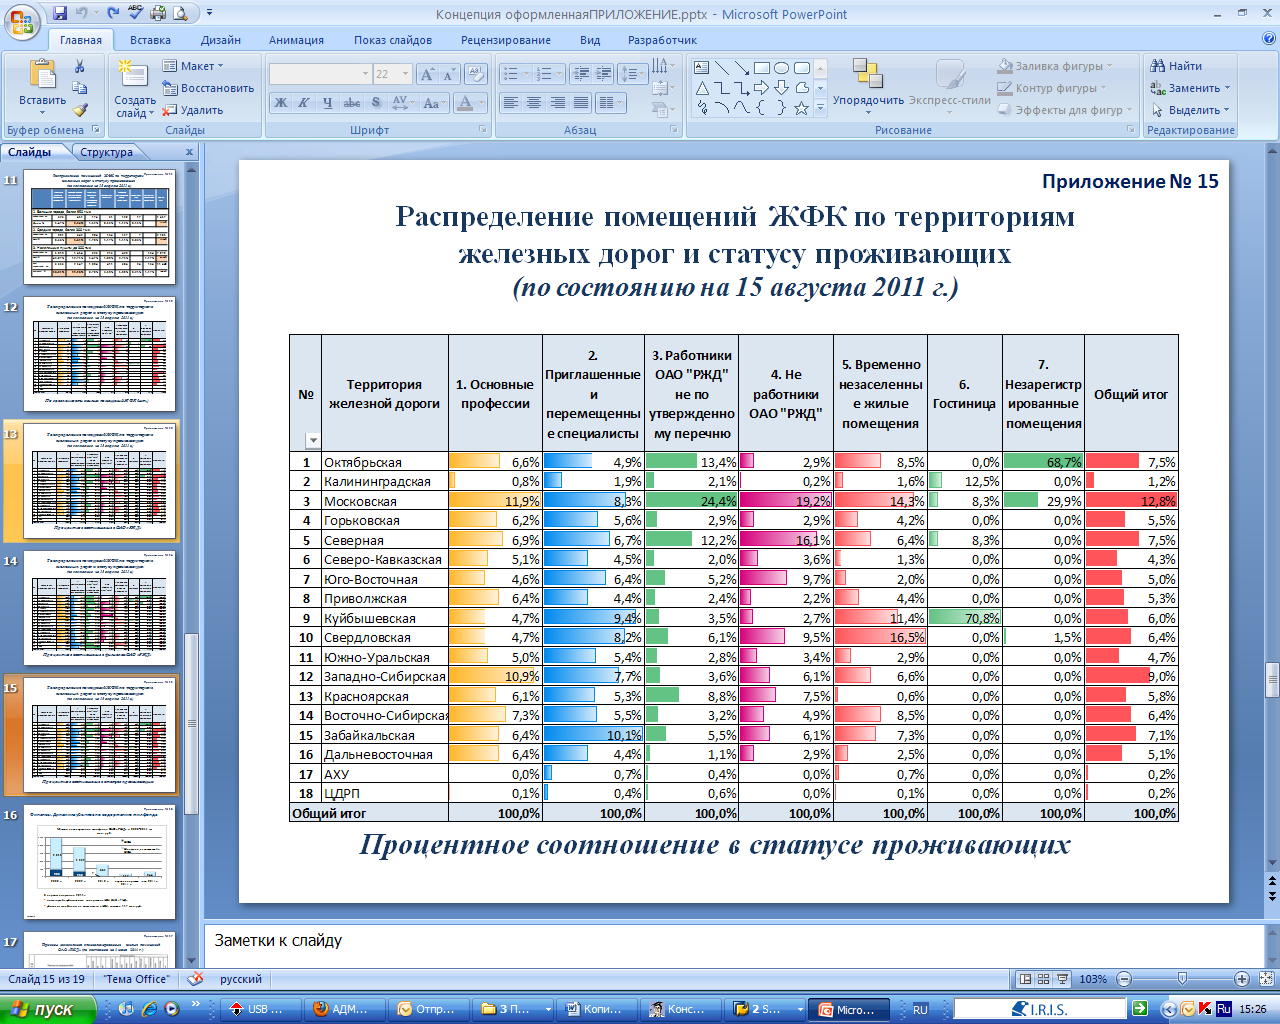
Task: Click the Undo icon in quick access
Action: tap(82, 14)
